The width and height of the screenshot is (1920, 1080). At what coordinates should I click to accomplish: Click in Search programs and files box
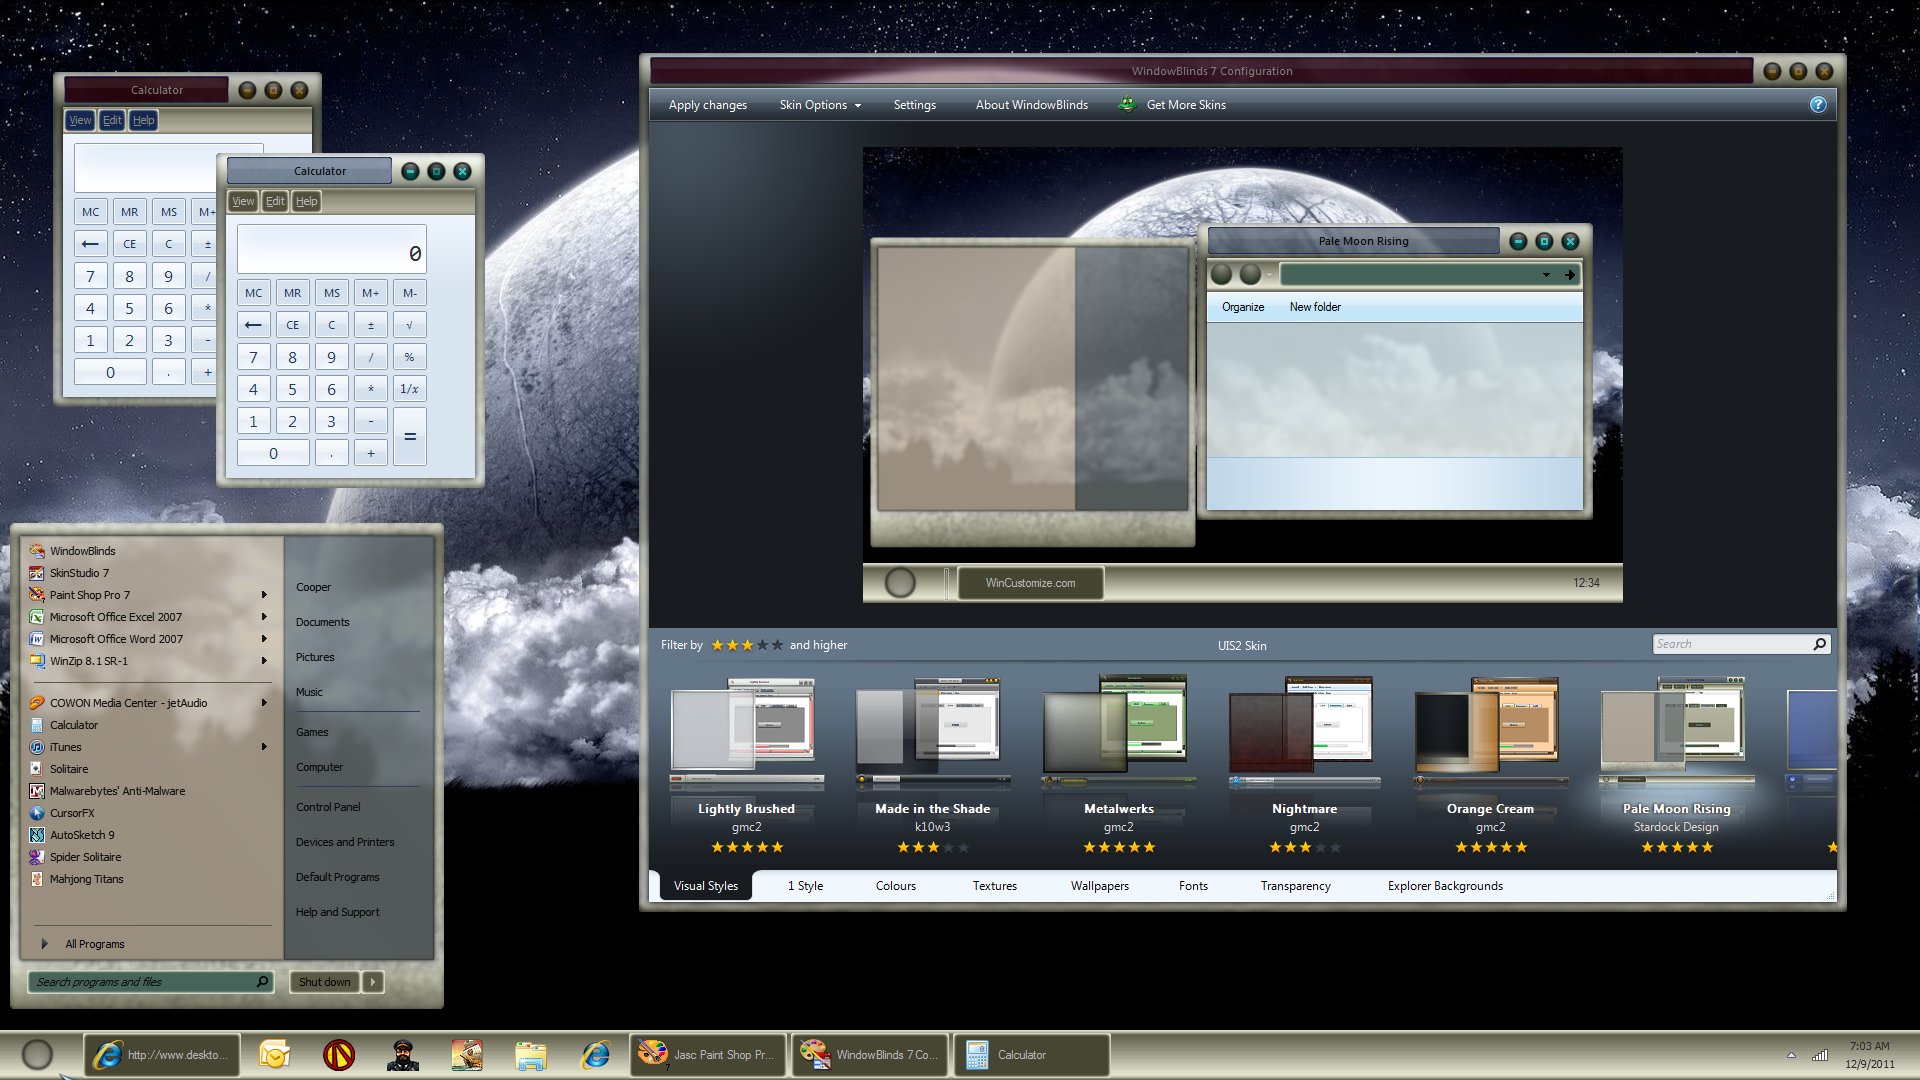150,982
